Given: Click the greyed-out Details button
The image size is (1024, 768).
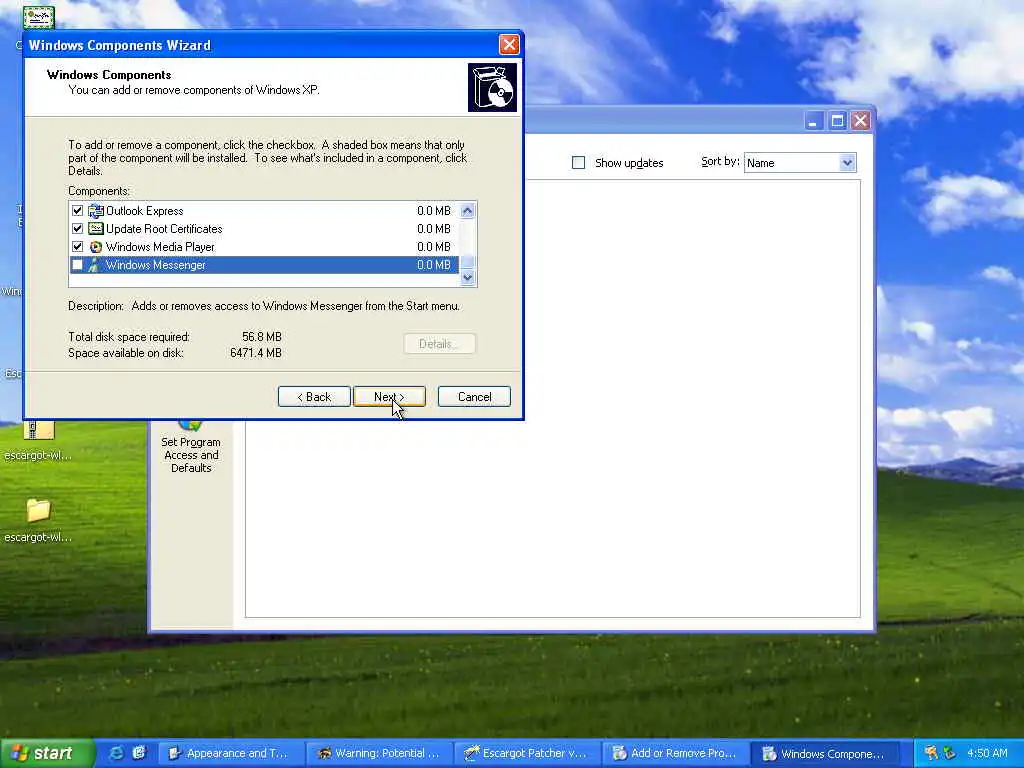Looking at the screenshot, I should 440,344.
